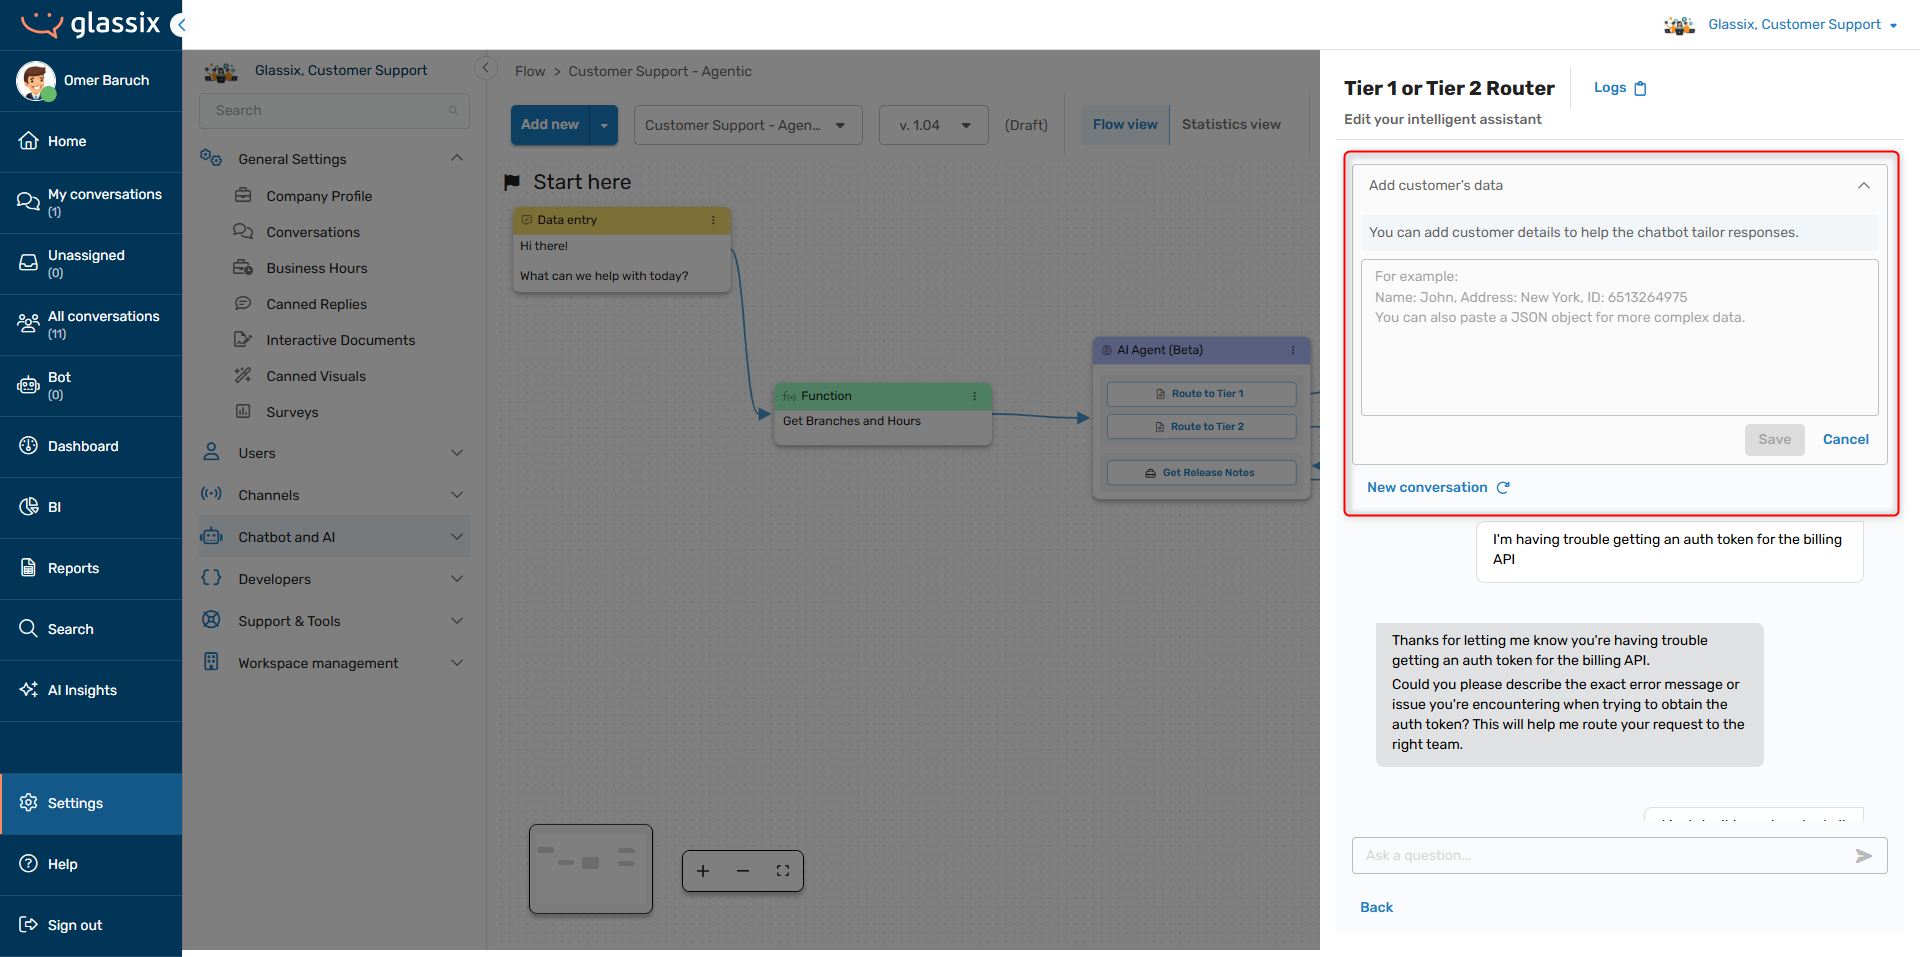The width and height of the screenshot is (1920, 957).
Task: Open My conversations
Action: click(x=91, y=202)
